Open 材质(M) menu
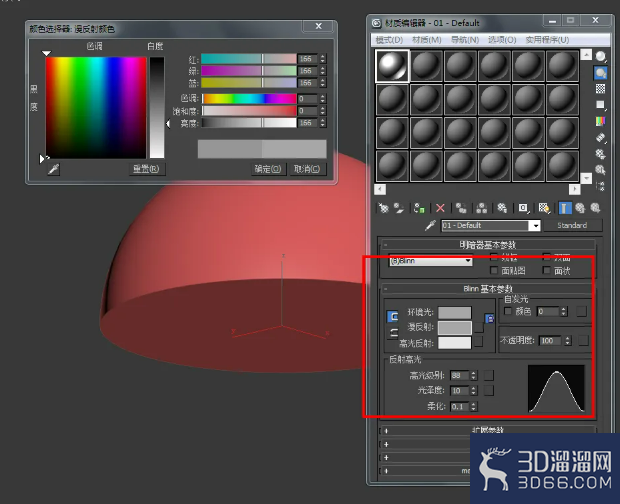The width and height of the screenshot is (620, 504). click(427, 40)
